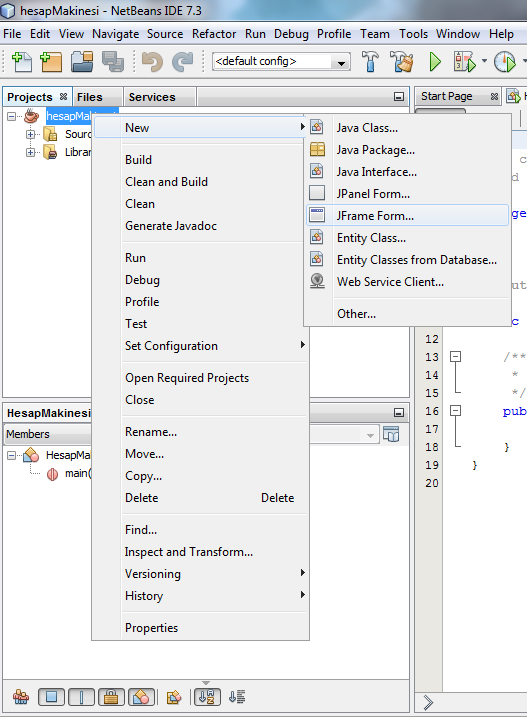The width and height of the screenshot is (527, 717).
Task: Select Open Required Projects
Action: (x=200, y=378)
